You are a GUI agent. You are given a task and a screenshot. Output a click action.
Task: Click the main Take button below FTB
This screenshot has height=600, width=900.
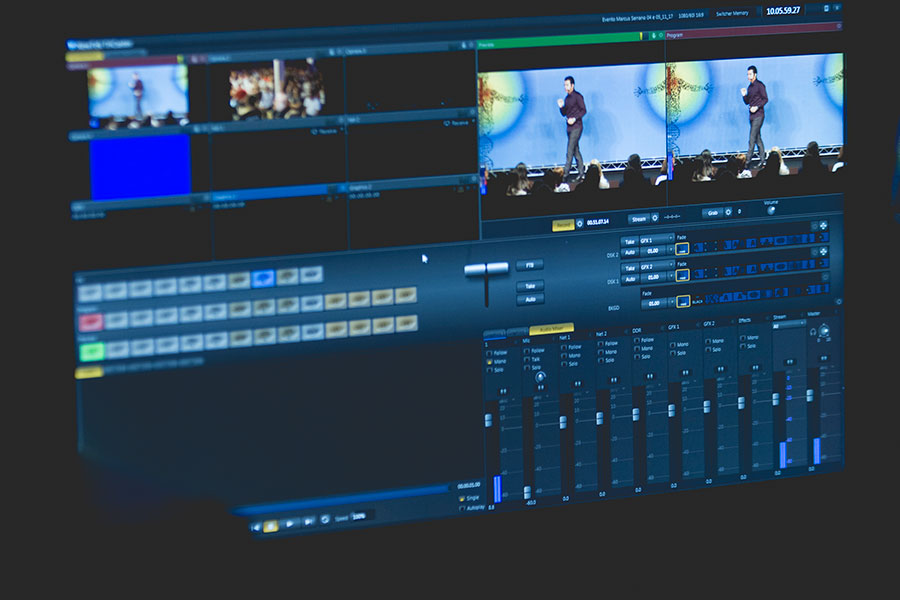[530, 286]
